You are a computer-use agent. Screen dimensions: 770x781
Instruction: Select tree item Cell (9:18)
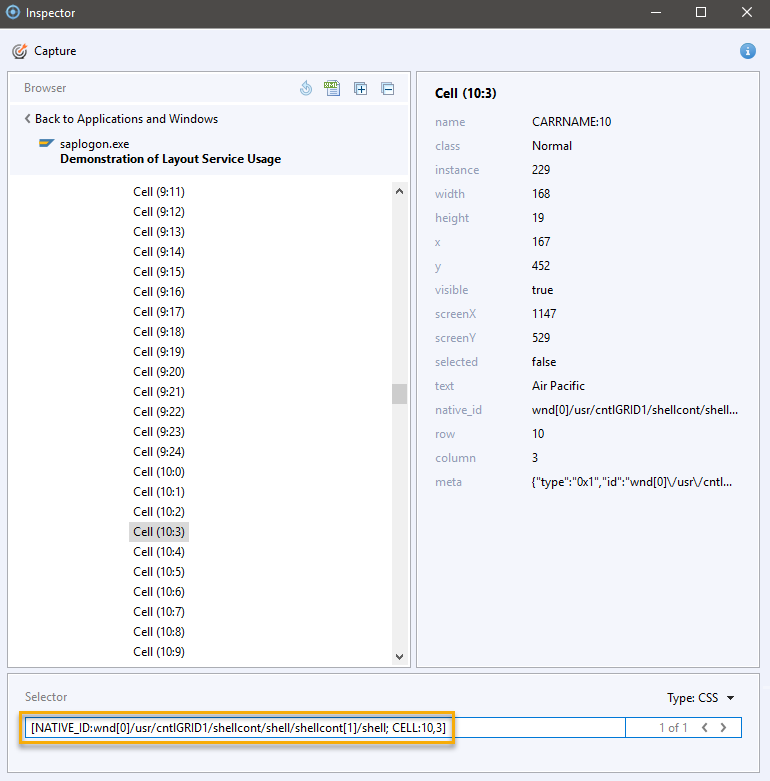pyautogui.click(x=159, y=332)
